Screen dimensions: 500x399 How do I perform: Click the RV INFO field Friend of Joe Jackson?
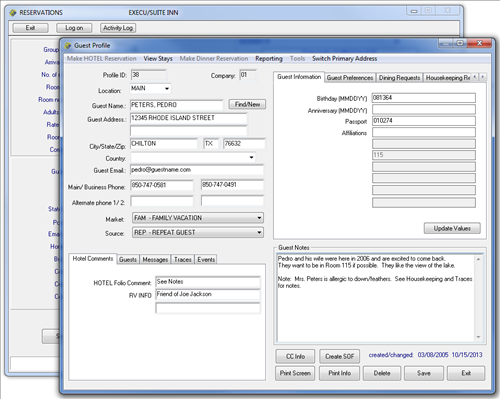(208, 294)
